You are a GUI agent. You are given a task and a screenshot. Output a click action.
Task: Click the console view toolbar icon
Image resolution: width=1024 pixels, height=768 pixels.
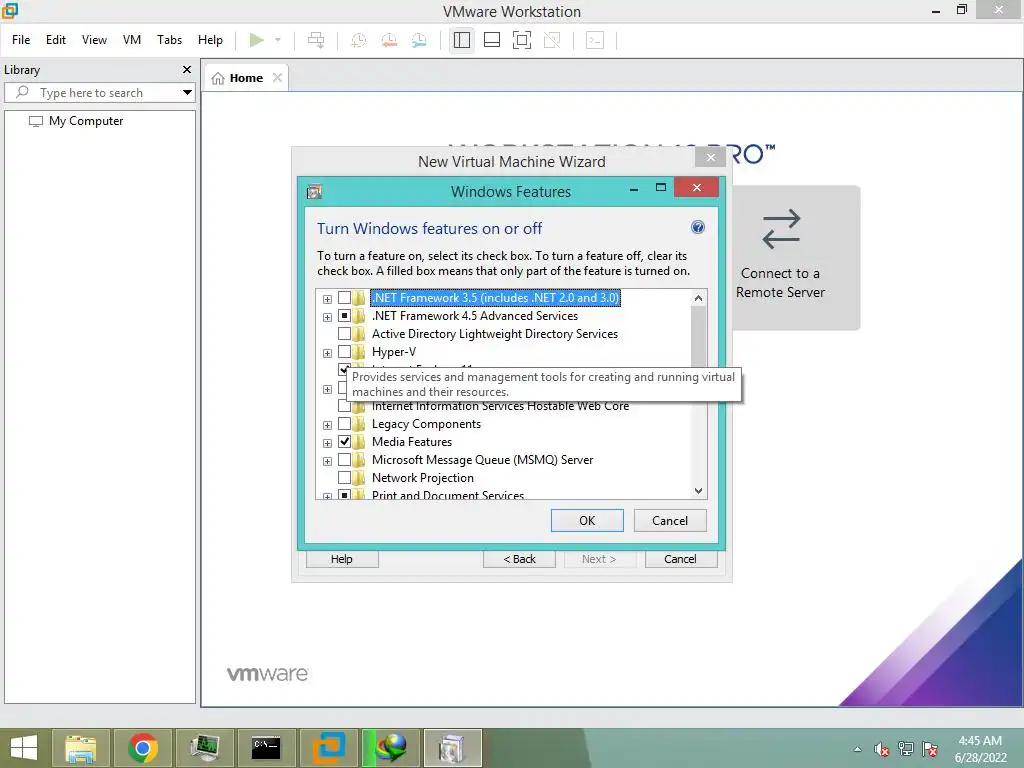coord(595,40)
